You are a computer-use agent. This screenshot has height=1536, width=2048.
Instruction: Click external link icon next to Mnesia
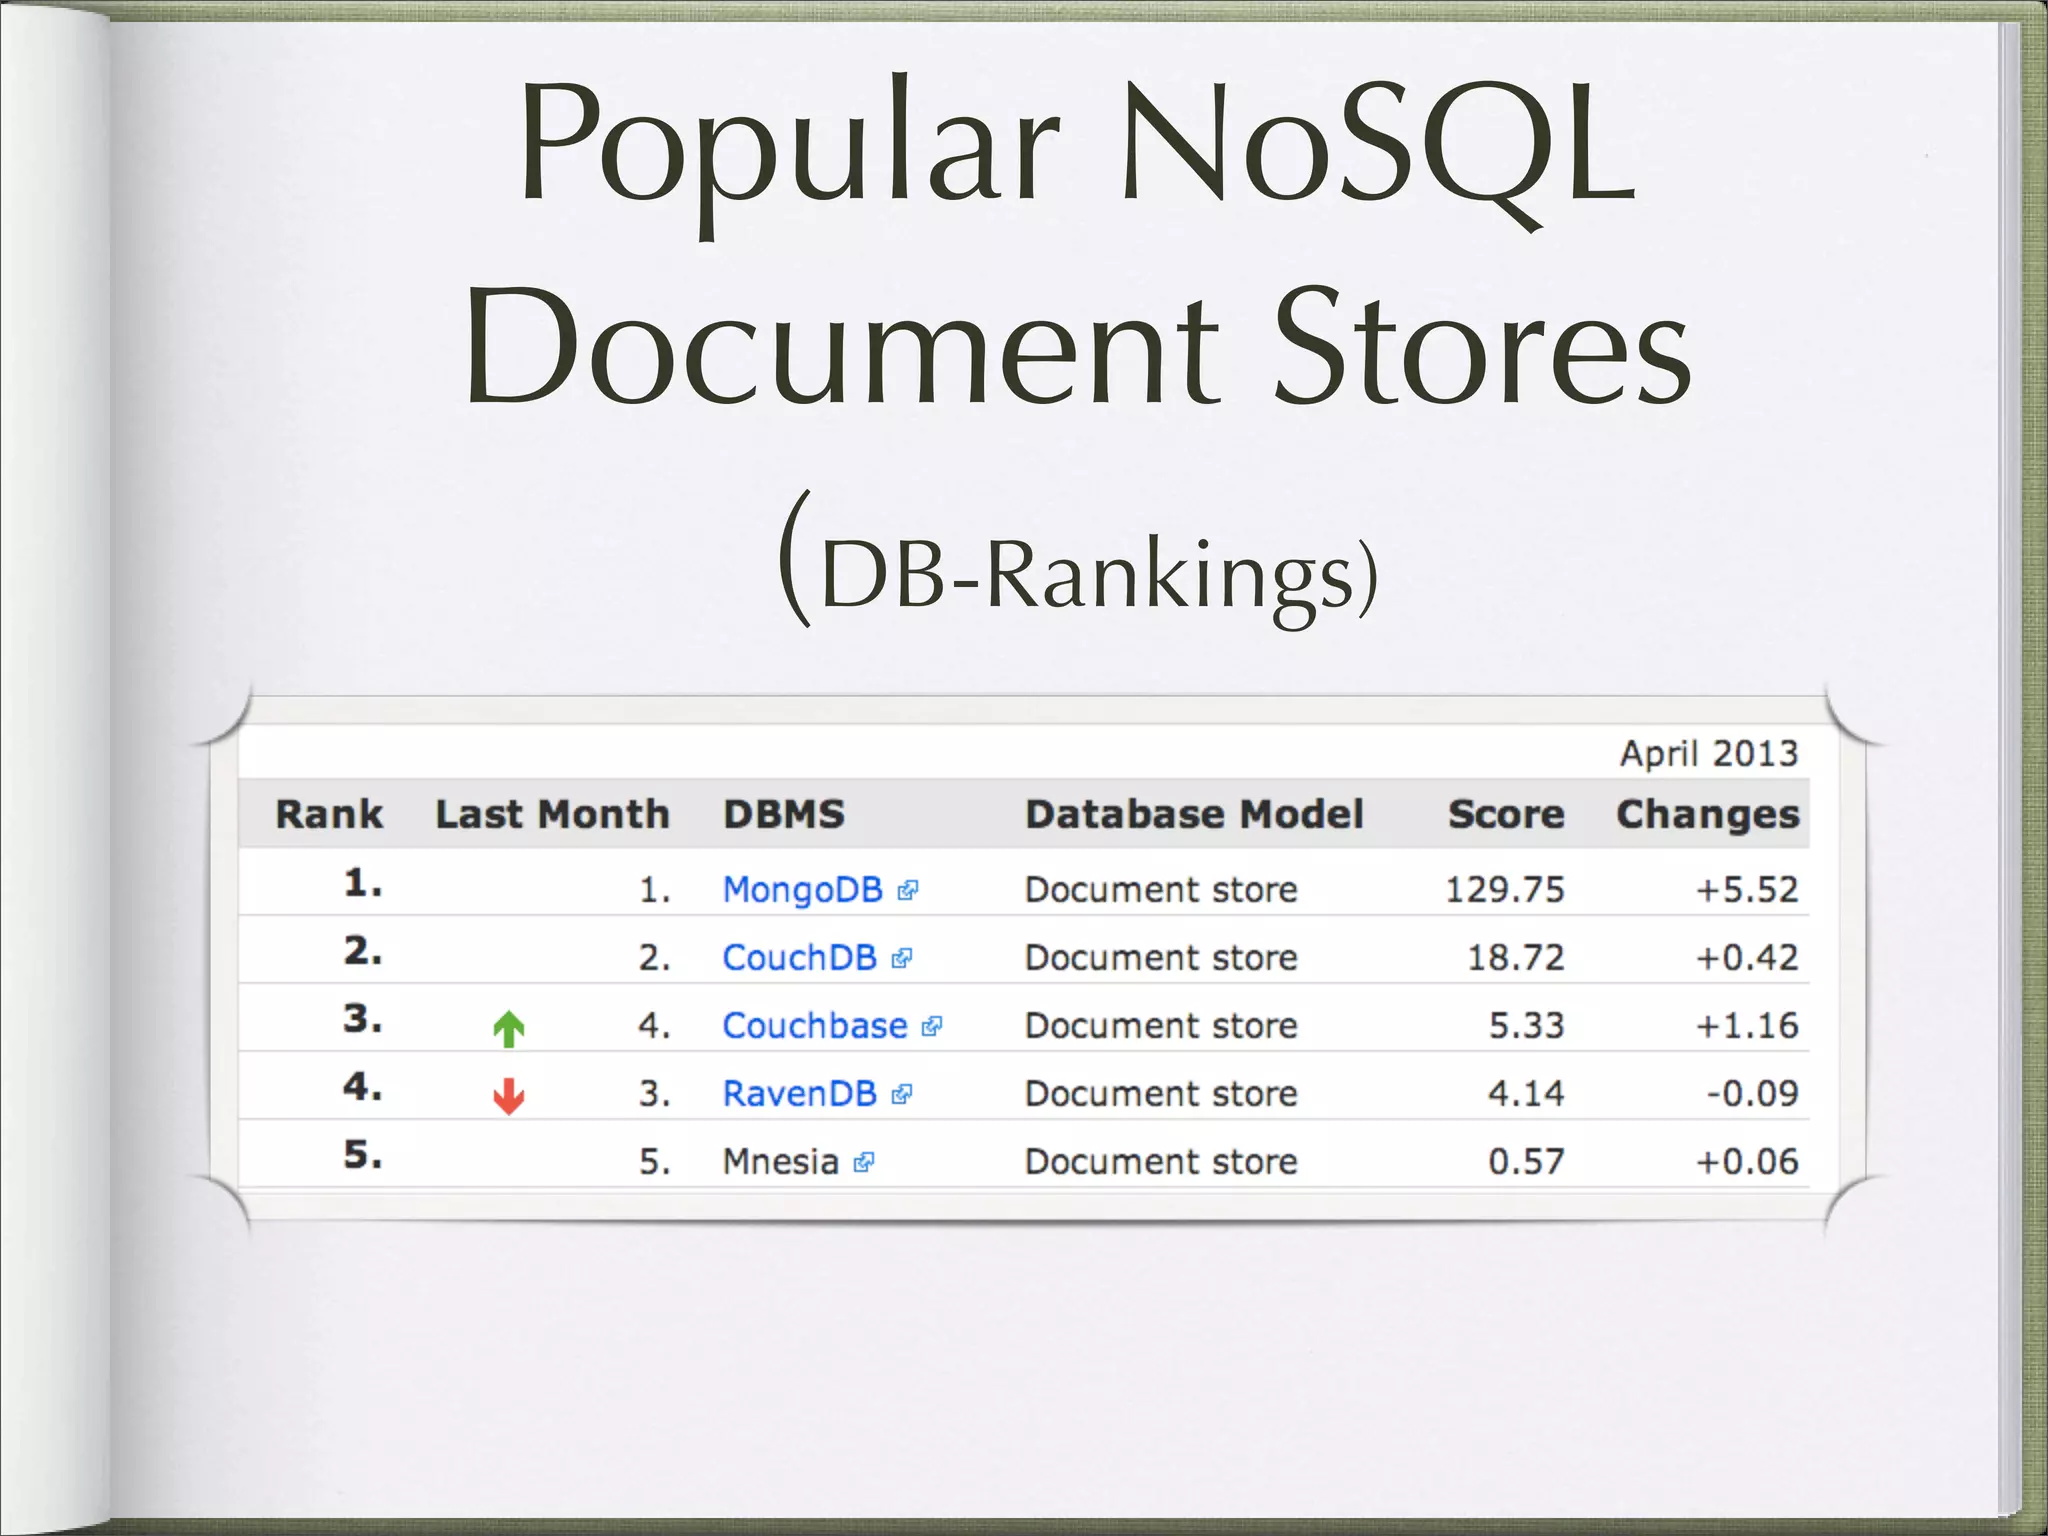[865, 1163]
